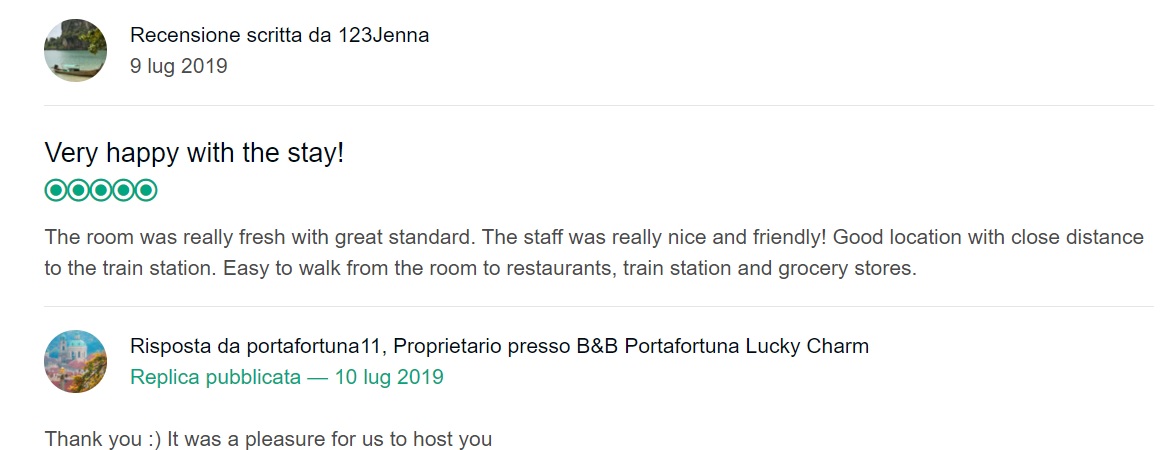Click the review line mentioning grocery stores
Screen dimensions: 1166x450
(x=480, y=269)
